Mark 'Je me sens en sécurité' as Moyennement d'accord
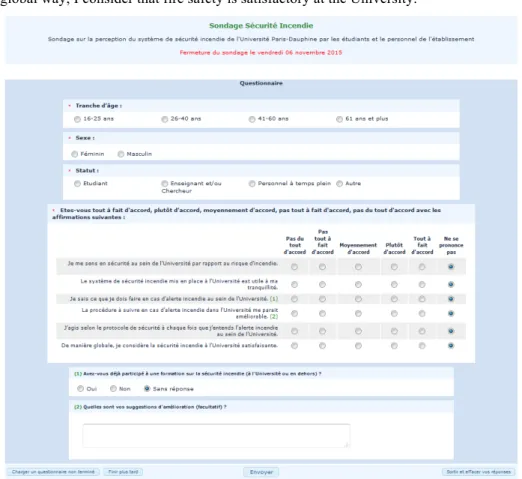Viewport: 522px width, 479px height. 358,267
